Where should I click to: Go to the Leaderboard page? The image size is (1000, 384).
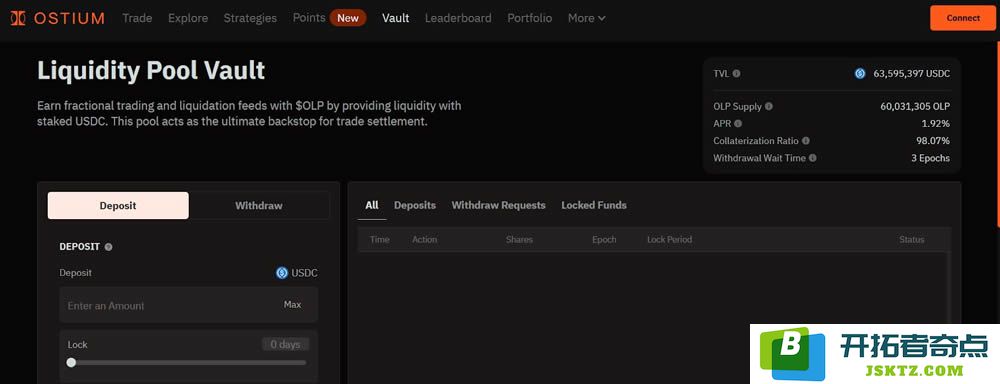tap(458, 18)
